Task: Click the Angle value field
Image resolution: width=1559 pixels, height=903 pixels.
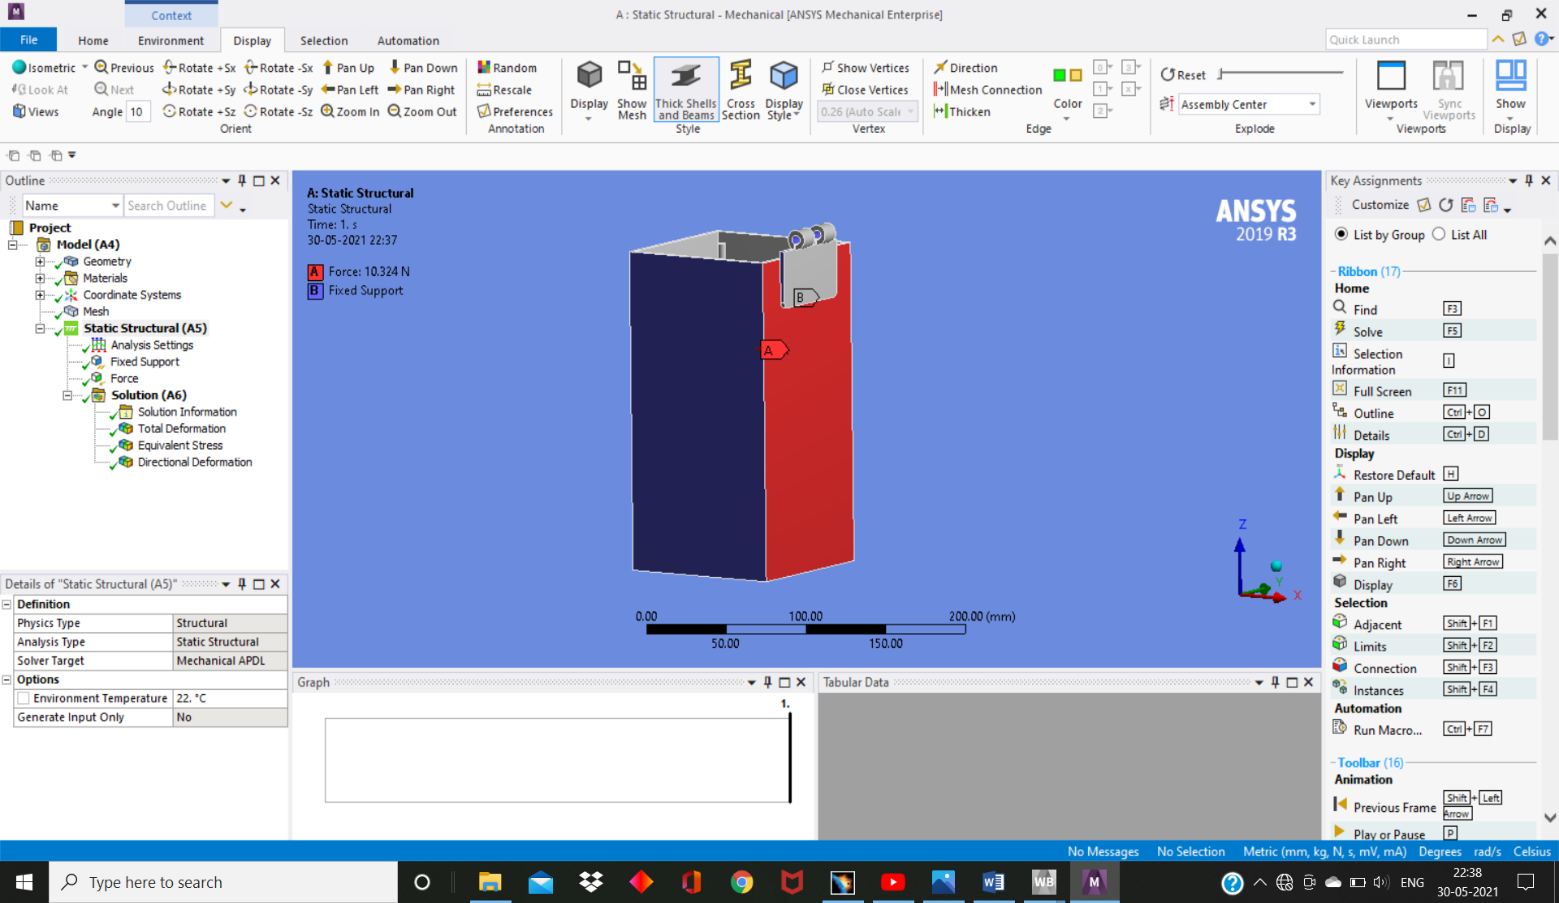Action: pos(138,112)
